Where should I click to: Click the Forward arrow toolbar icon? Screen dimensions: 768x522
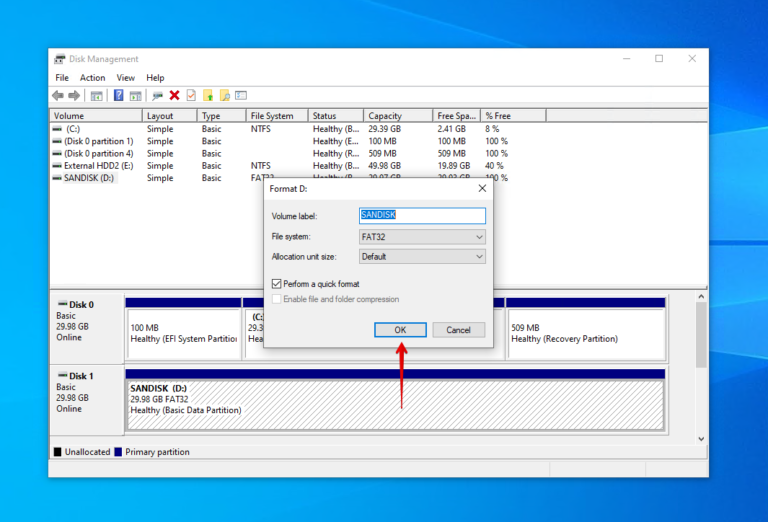coord(74,96)
